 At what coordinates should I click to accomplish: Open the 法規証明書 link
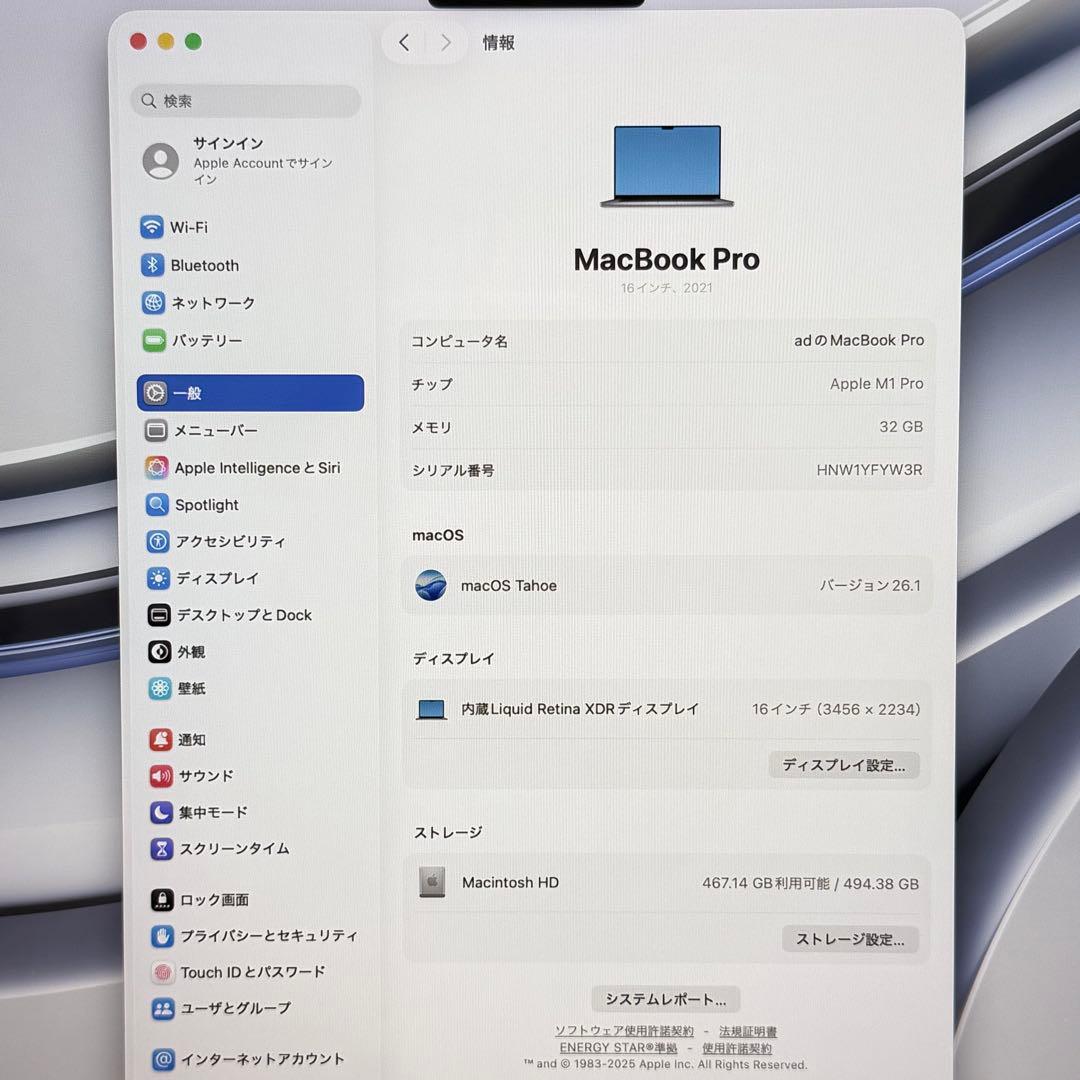(748, 1032)
